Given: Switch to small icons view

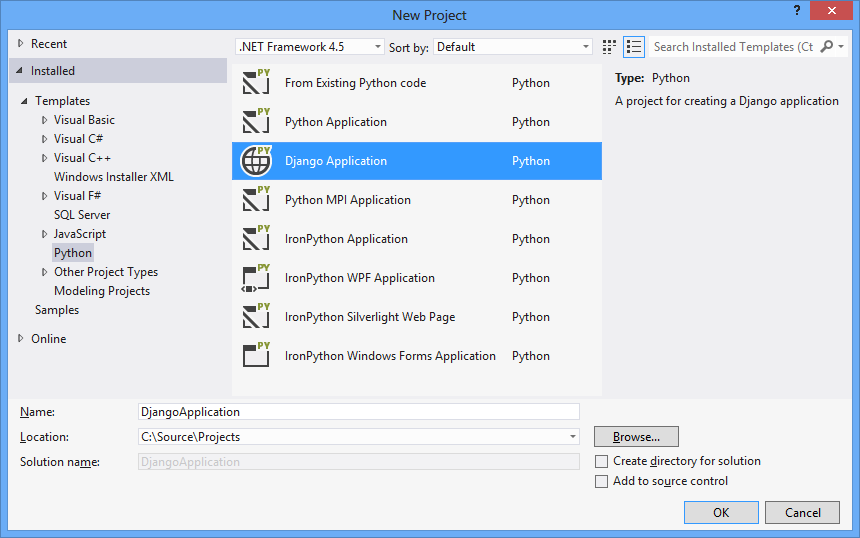Looking at the screenshot, I should click(609, 47).
